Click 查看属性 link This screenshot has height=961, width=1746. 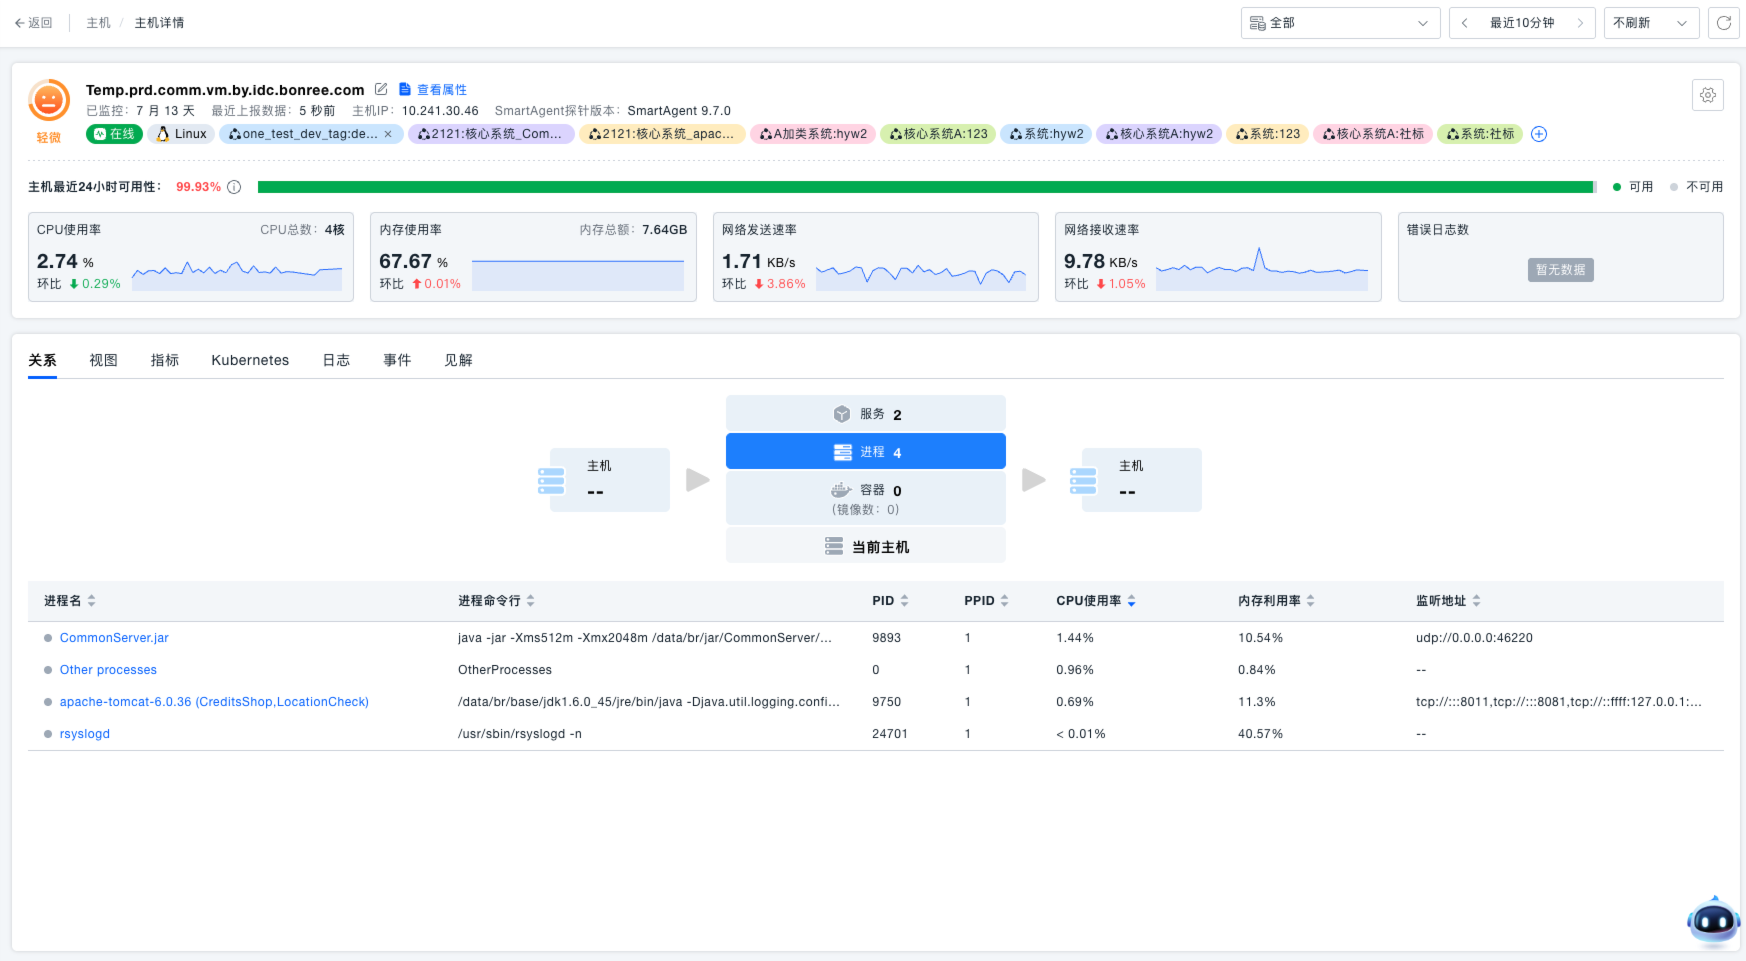pyautogui.click(x=441, y=90)
